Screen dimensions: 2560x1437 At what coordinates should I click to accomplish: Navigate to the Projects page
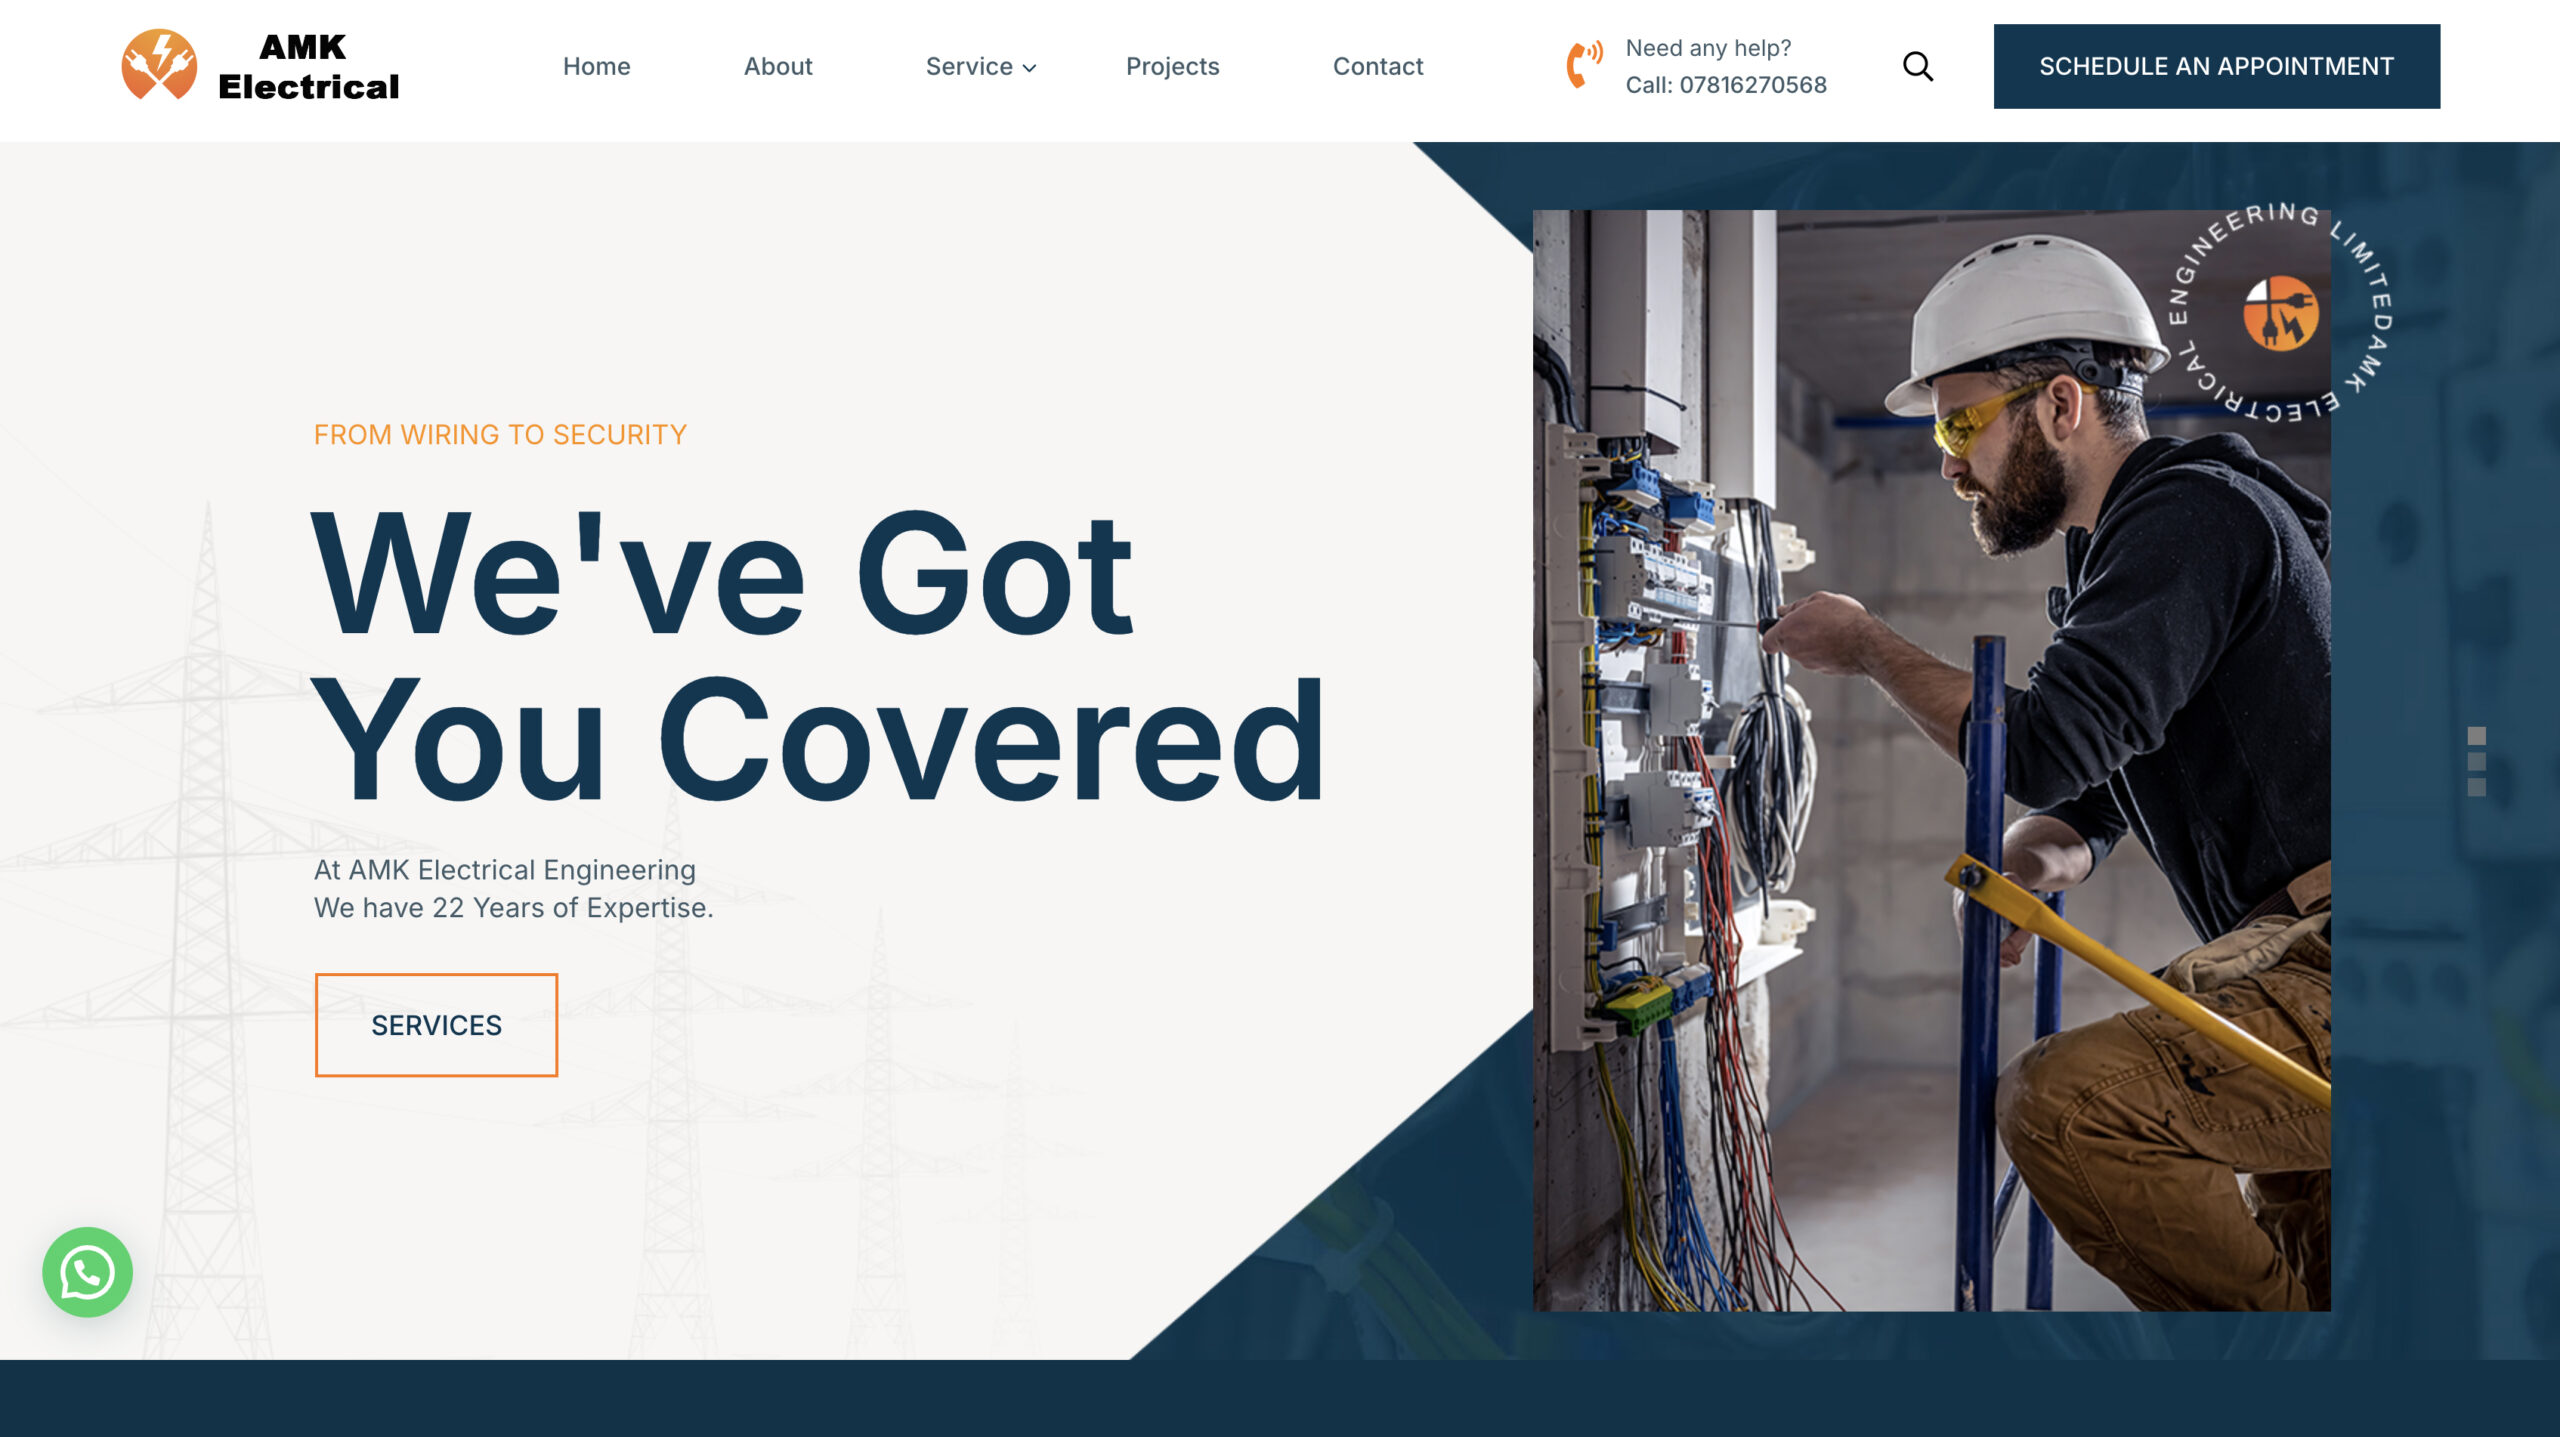click(1172, 66)
